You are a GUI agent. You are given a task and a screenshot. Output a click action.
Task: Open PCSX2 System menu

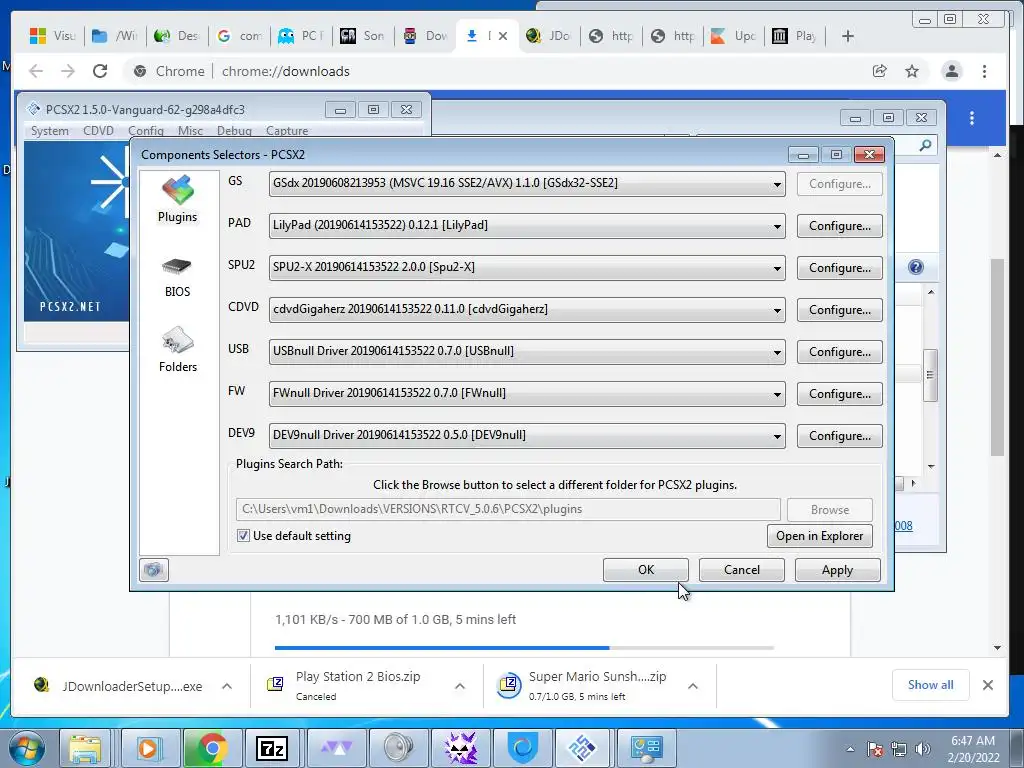50,131
